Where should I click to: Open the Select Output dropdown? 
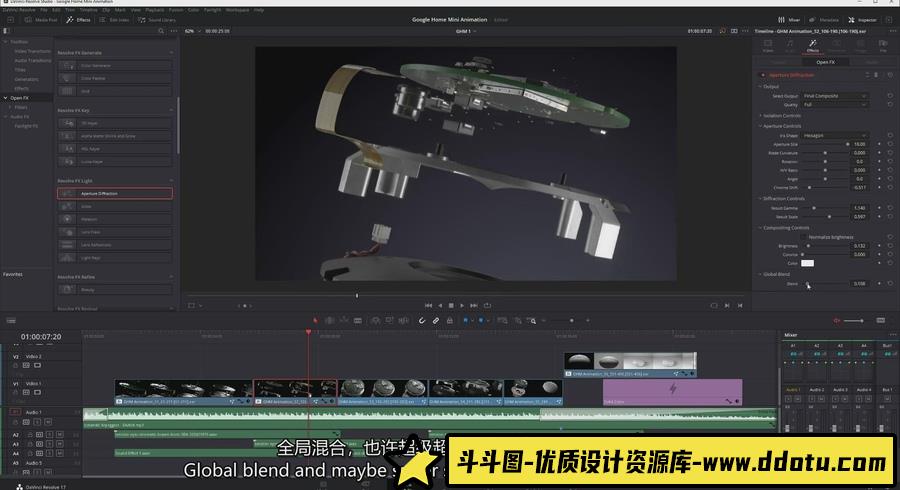[835, 96]
